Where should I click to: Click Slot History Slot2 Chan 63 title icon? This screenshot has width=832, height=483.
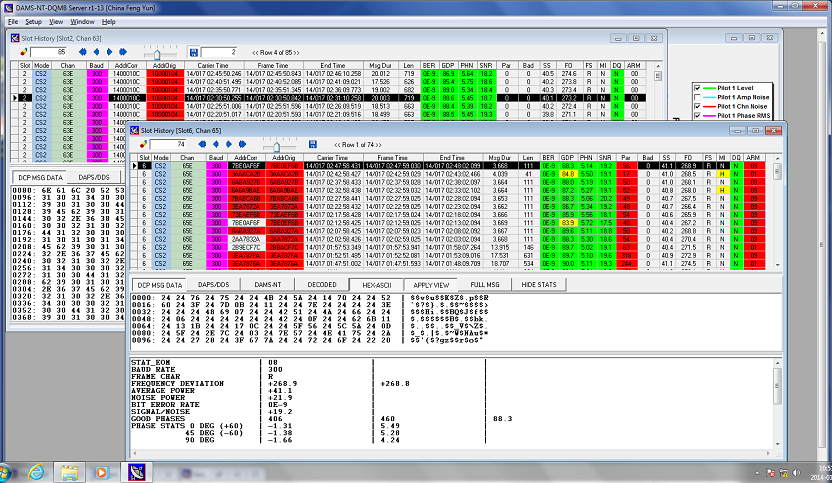pyautogui.click(x=15, y=38)
